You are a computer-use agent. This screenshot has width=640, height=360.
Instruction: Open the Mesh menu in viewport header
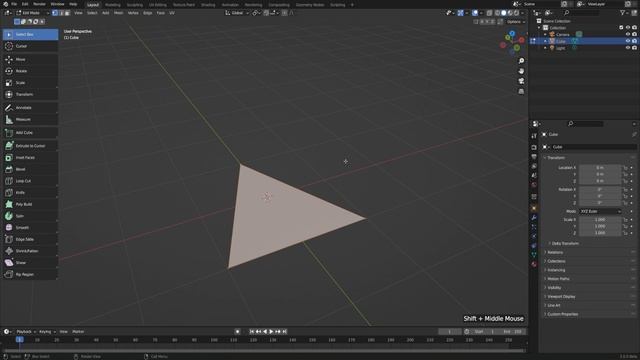pos(118,13)
